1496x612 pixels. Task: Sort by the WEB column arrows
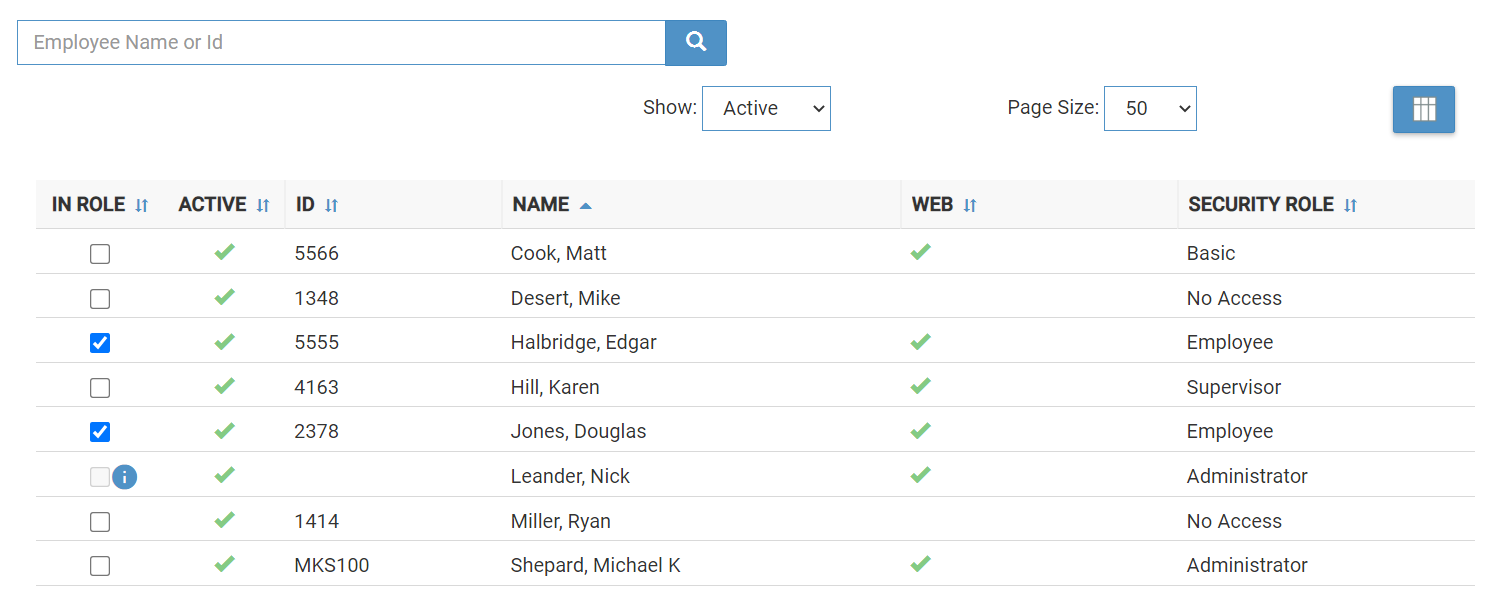[x=969, y=205]
